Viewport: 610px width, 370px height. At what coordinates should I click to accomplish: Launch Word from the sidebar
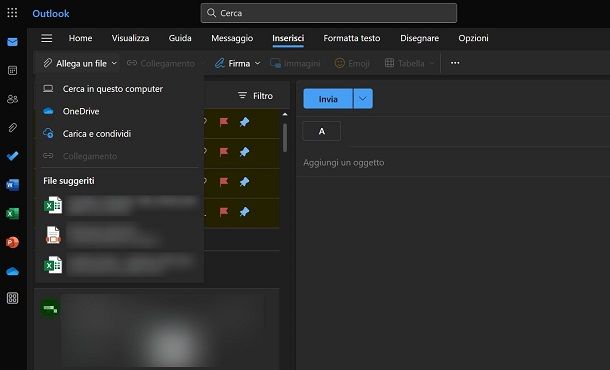(x=12, y=185)
